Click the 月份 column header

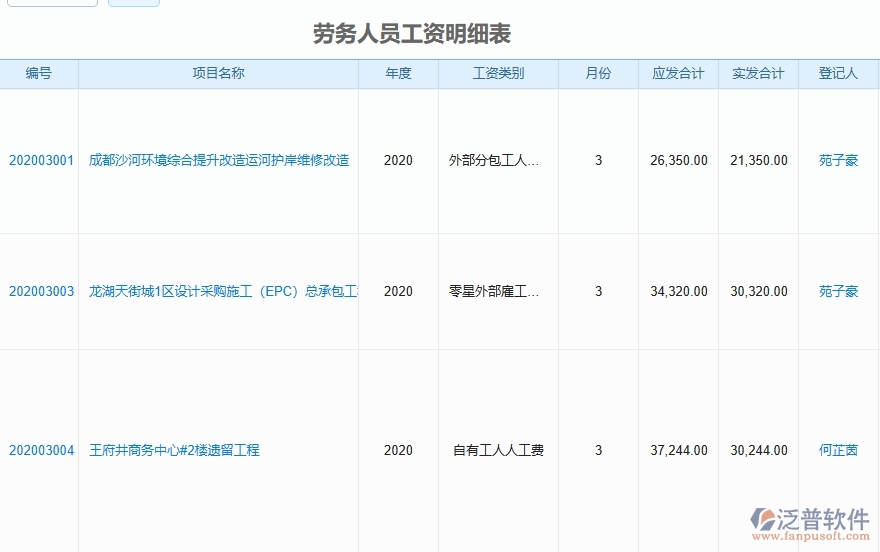click(x=598, y=73)
